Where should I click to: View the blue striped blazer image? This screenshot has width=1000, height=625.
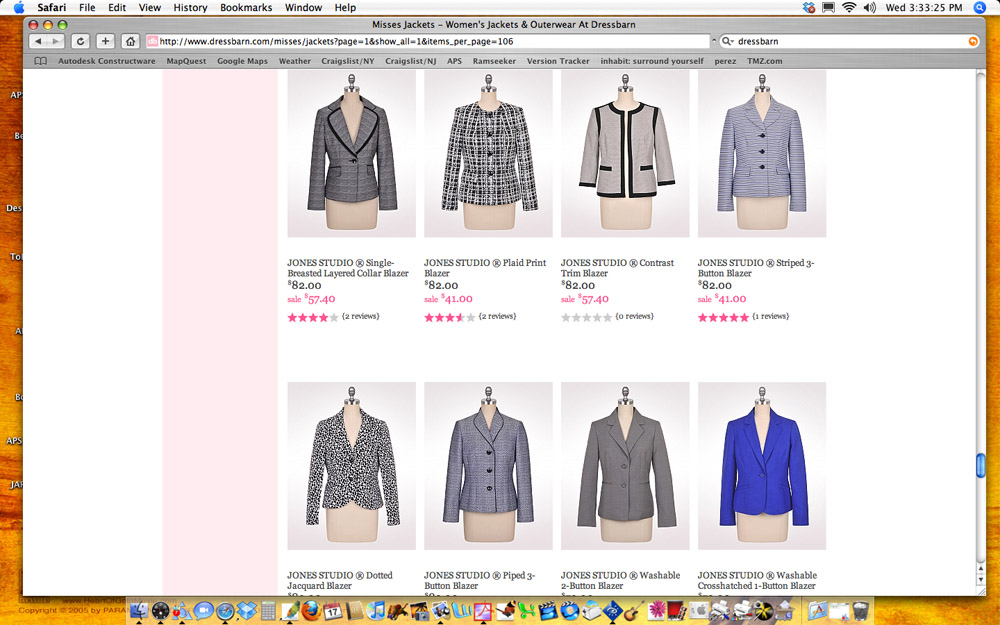click(762, 154)
